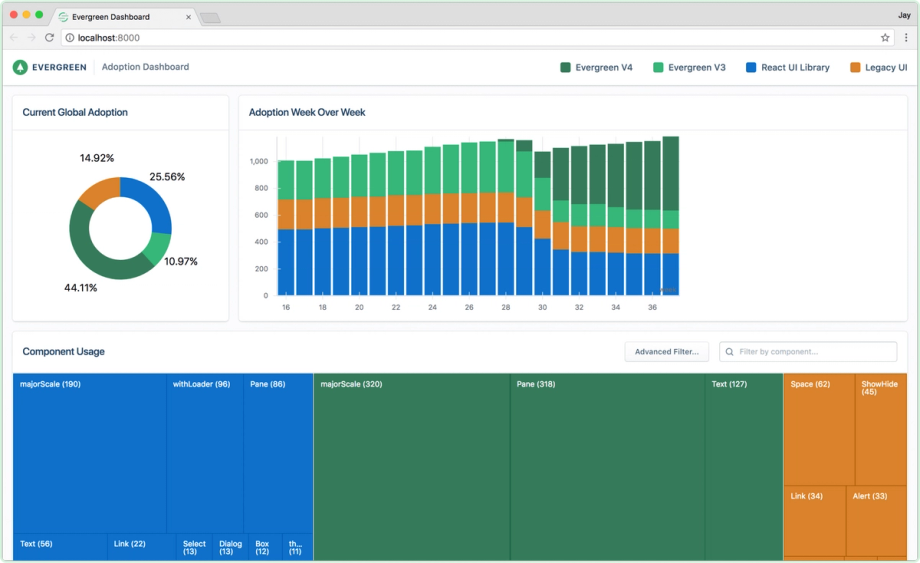Viewport: 920px width, 563px height.
Task: Toggle the Evergreen V3 legend series
Action: [689, 68]
